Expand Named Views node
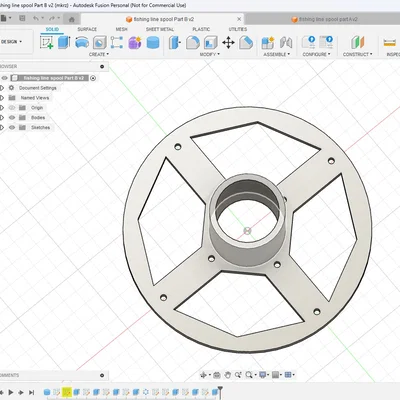Image resolution: width=400 pixels, height=400 pixels. (2, 98)
